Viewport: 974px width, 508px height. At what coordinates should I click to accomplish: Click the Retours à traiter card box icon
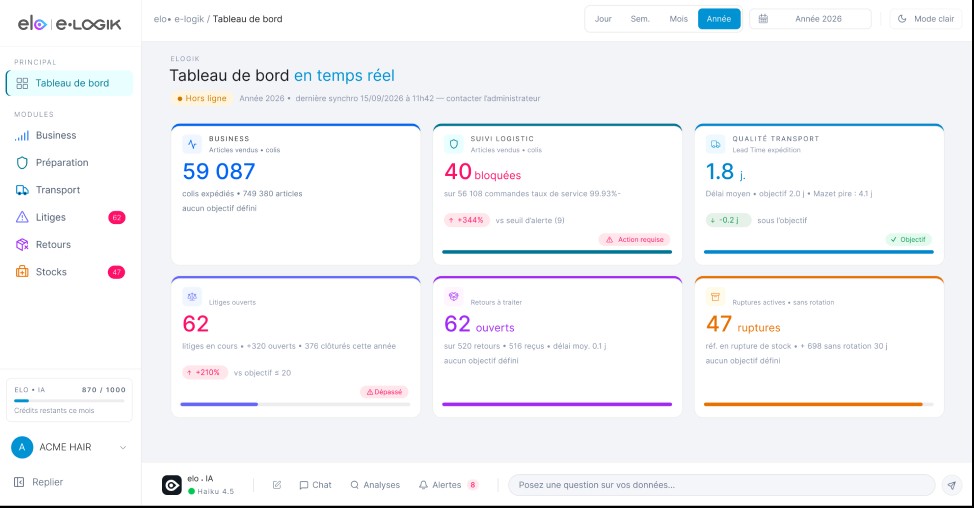[453, 297]
